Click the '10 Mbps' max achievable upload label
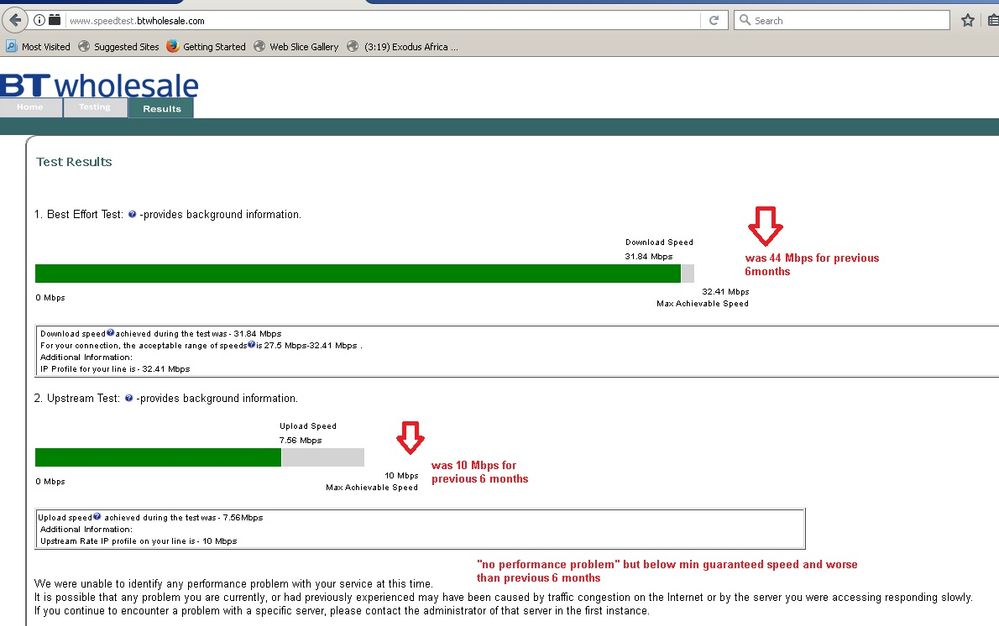Viewport: 999px width, 626px height. [401, 476]
